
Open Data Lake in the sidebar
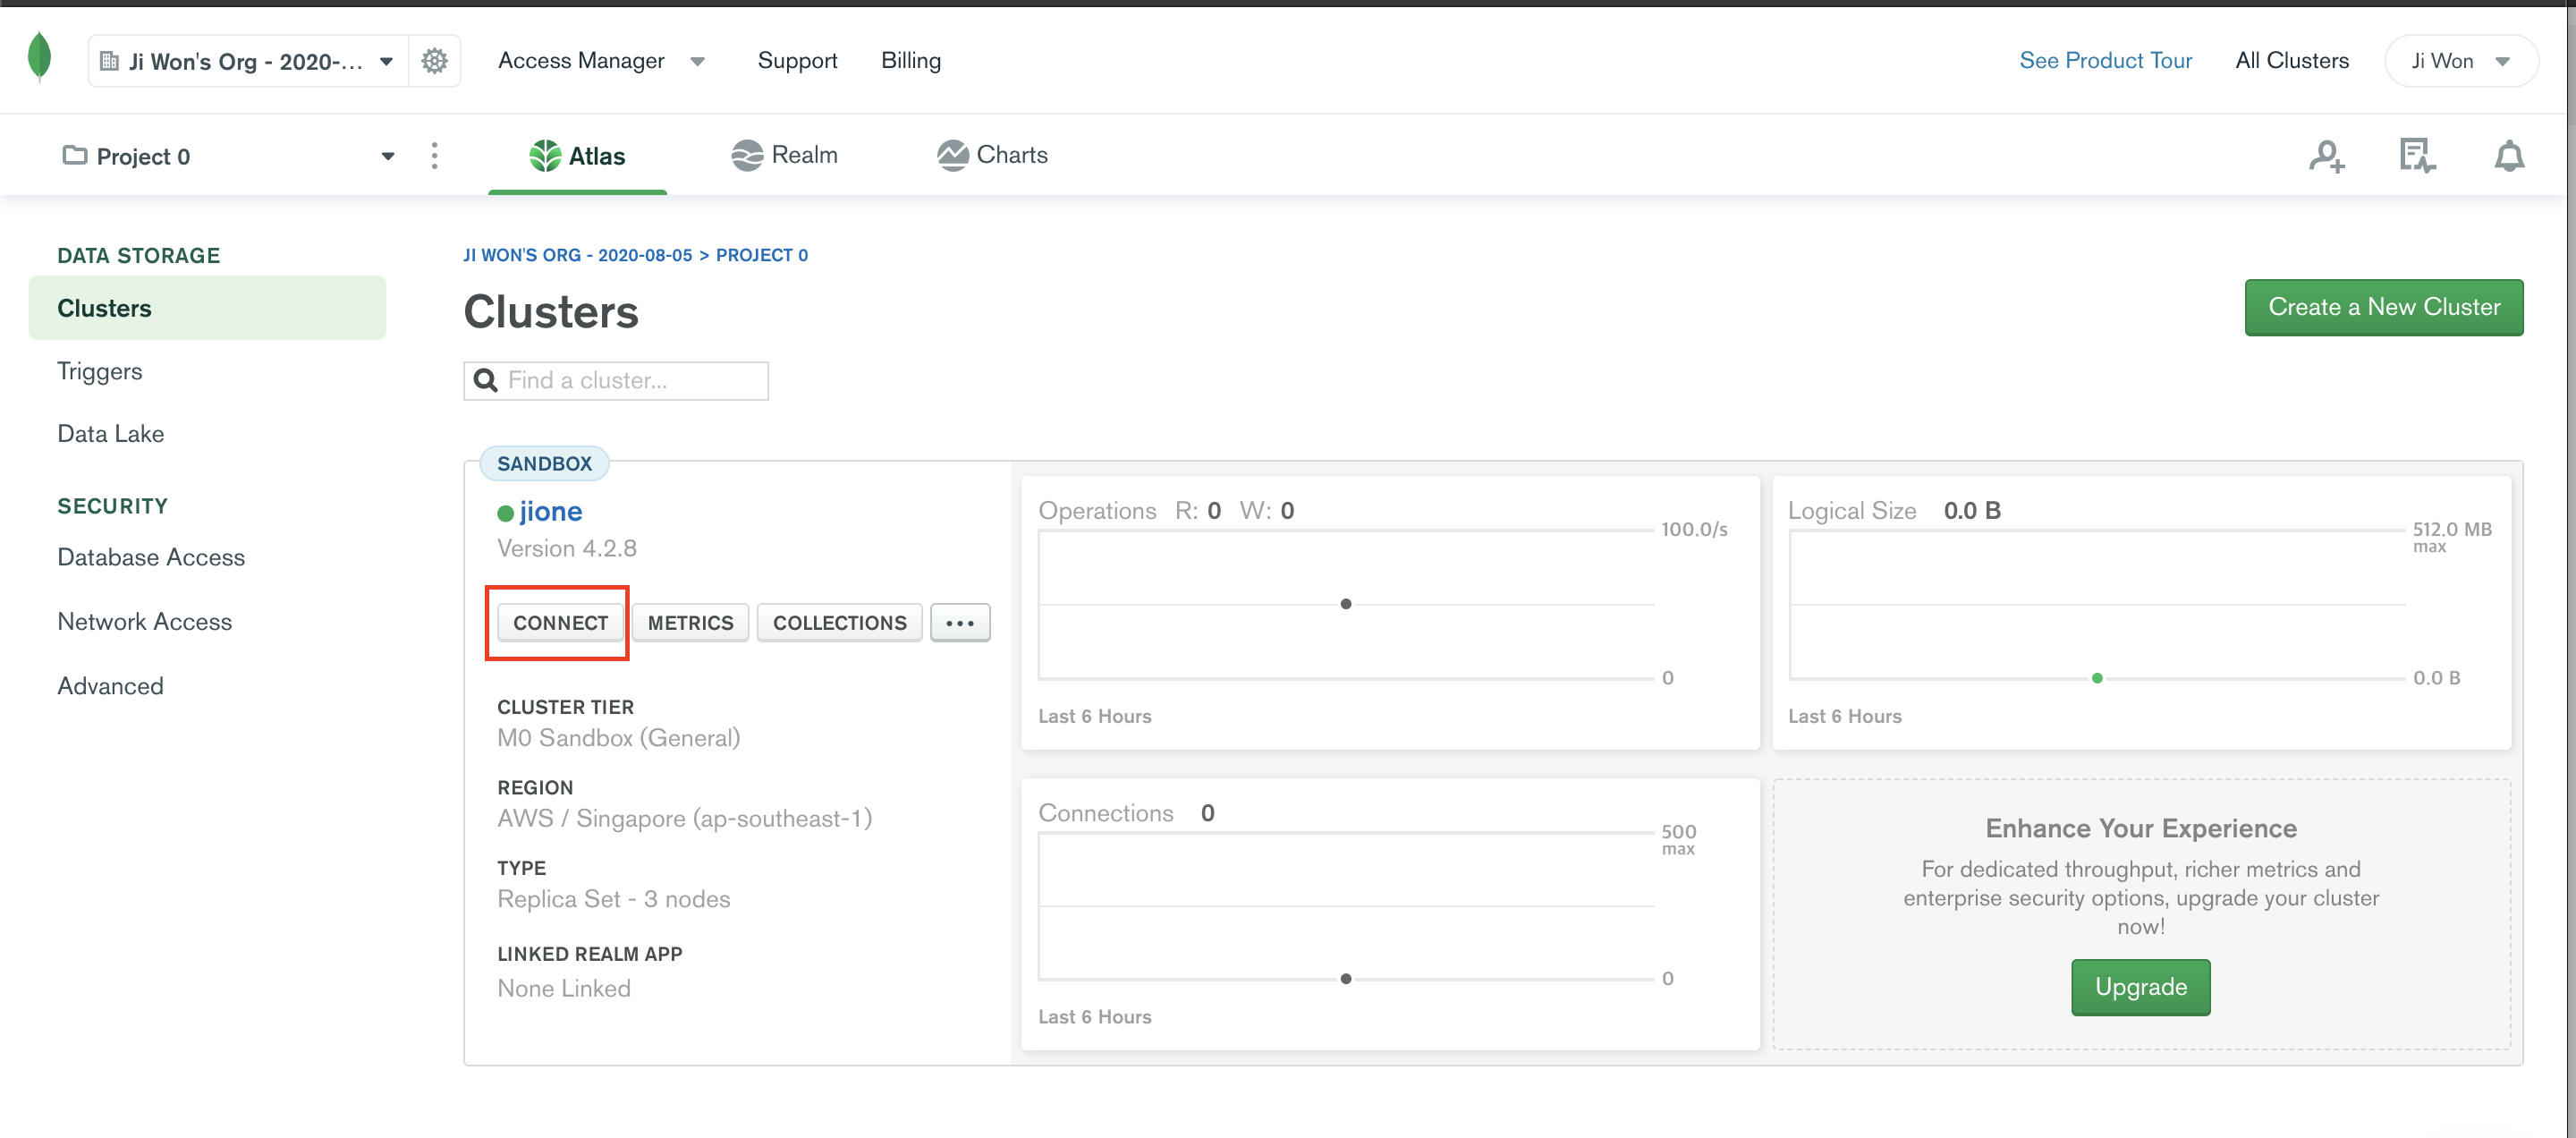click(x=110, y=433)
